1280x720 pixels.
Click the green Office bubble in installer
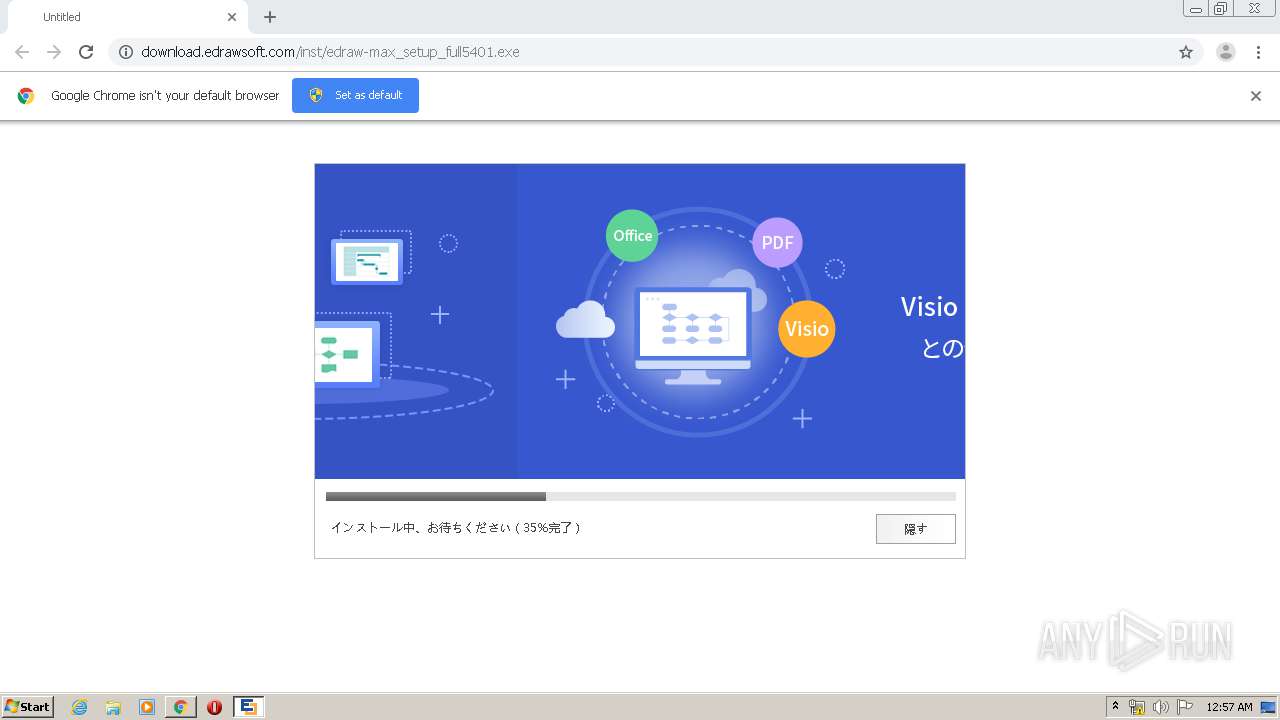(x=632, y=236)
